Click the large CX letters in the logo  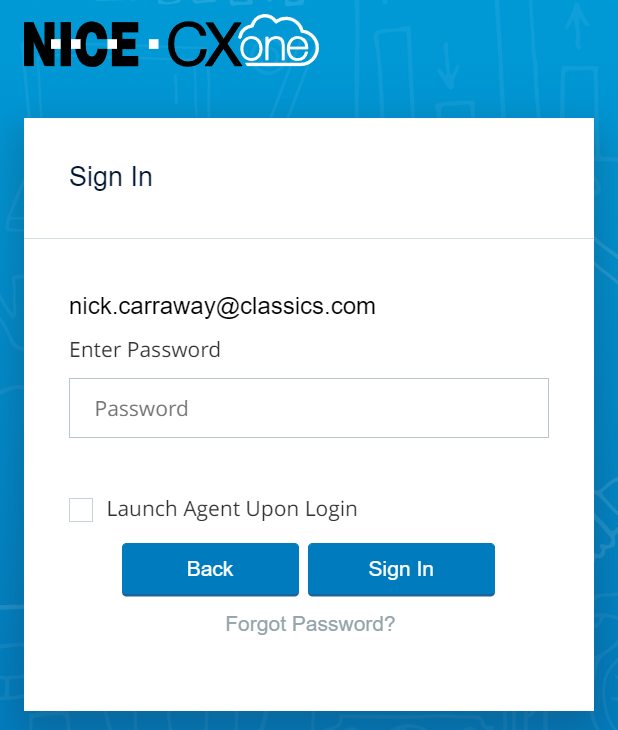coord(204,44)
